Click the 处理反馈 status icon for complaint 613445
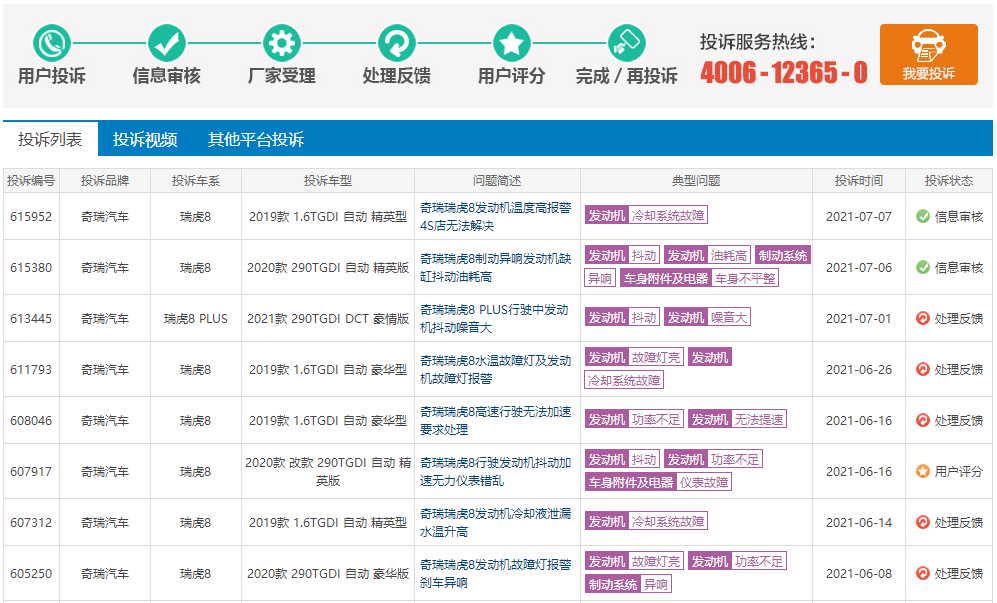 [923, 318]
